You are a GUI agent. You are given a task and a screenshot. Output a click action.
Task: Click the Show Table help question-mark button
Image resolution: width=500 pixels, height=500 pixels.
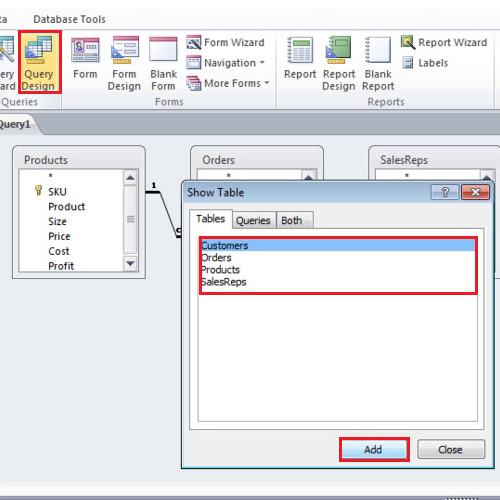point(445,192)
